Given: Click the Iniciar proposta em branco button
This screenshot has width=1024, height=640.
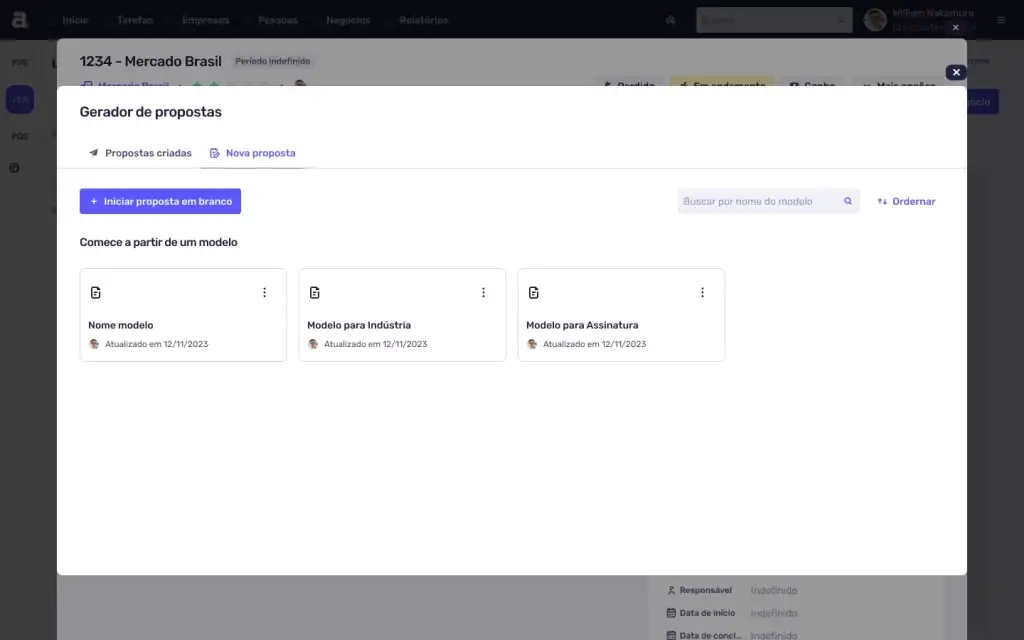Looking at the screenshot, I should 160,201.
